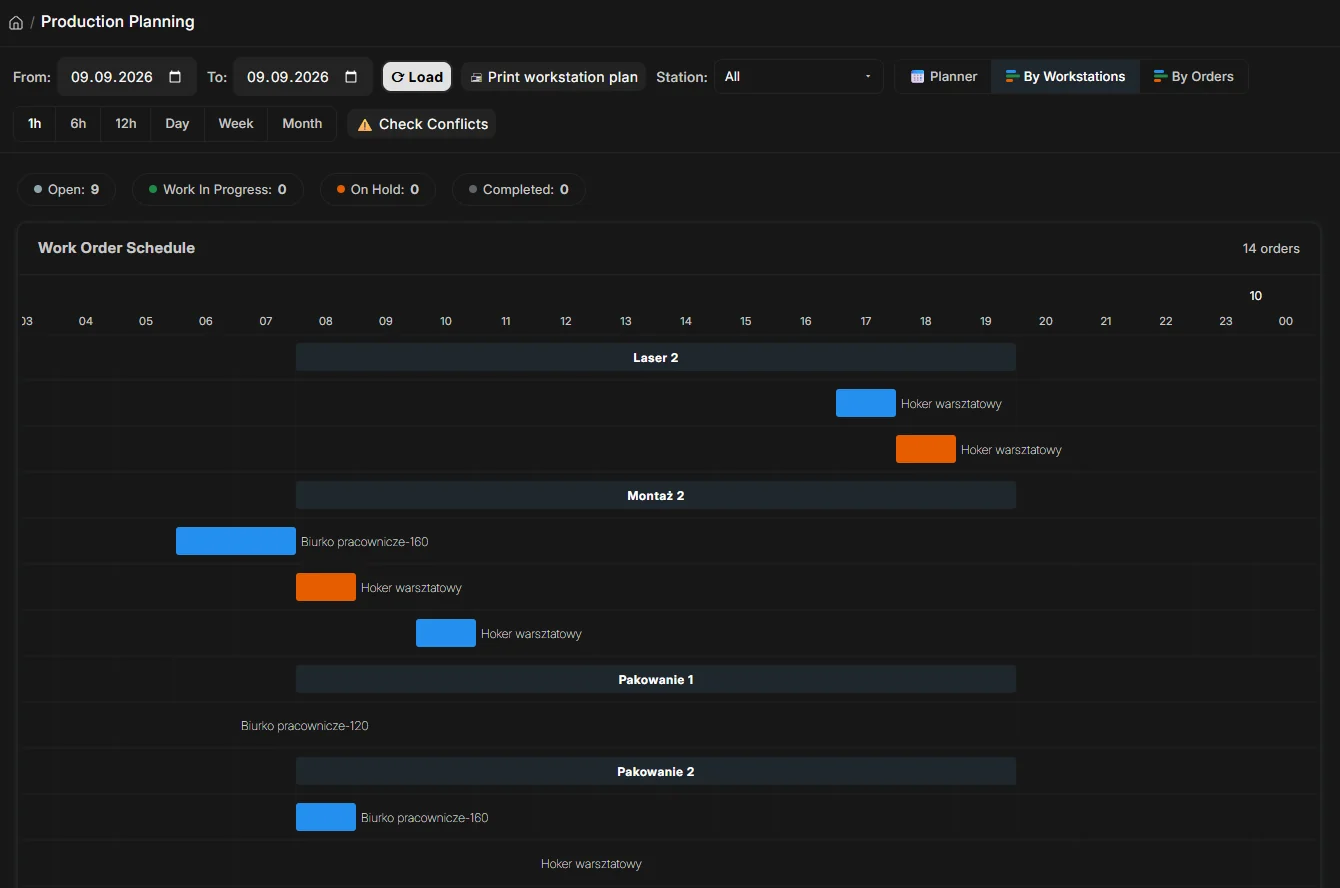Open the To date calendar picker icon
Viewport: 1340px width, 888px height.
[x=351, y=77]
